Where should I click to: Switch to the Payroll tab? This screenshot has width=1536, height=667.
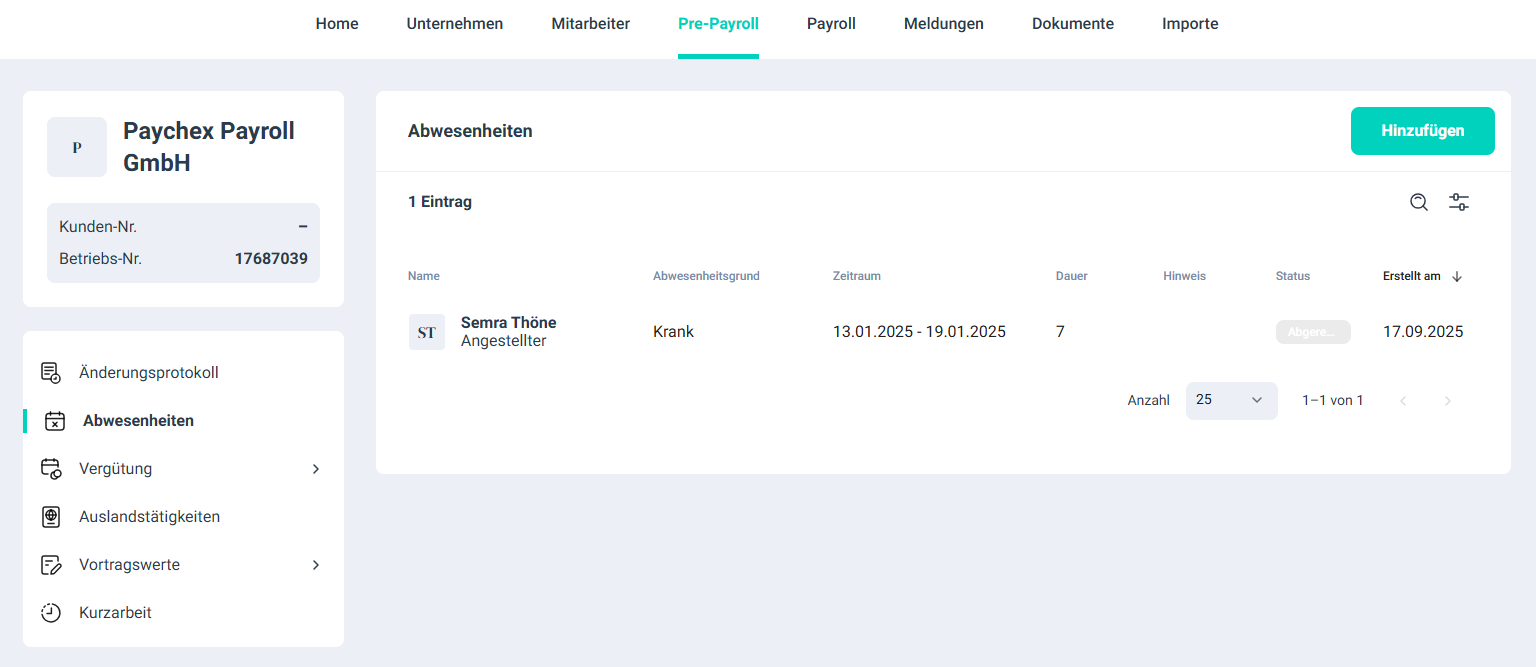click(x=831, y=24)
